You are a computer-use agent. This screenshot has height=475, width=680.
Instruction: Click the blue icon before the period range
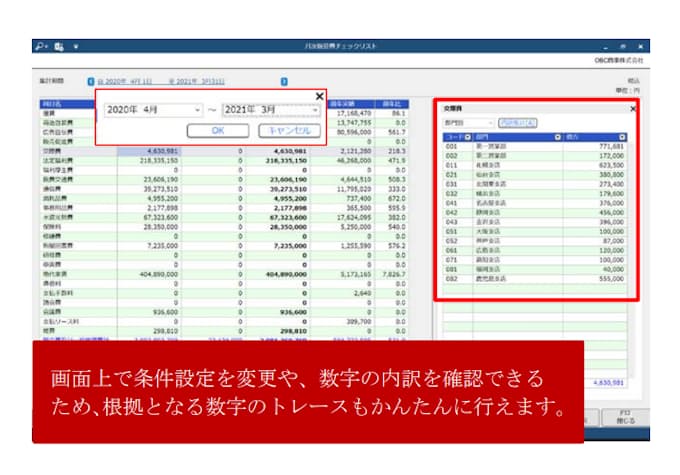91,81
